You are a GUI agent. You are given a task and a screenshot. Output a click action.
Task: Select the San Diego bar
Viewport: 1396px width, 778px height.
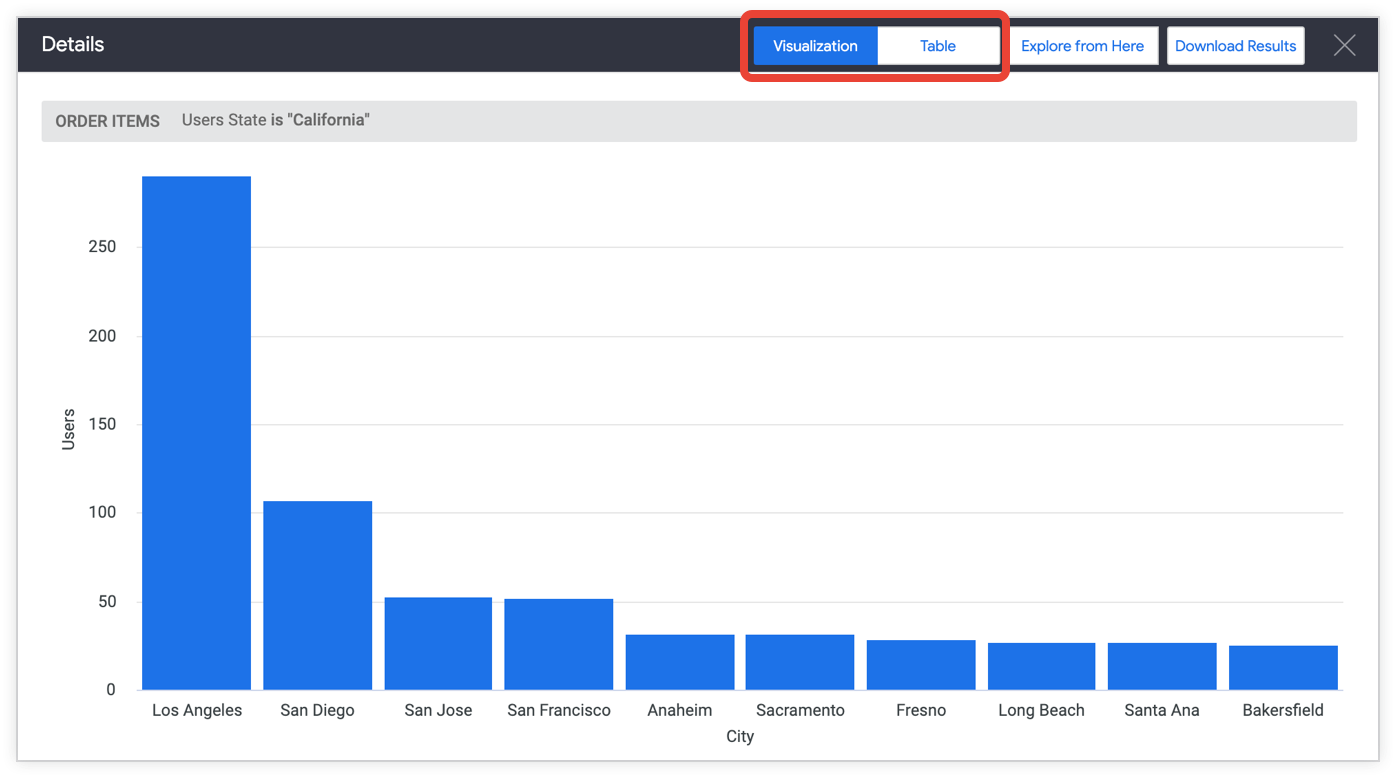pyautogui.click(x=317, y=595)
